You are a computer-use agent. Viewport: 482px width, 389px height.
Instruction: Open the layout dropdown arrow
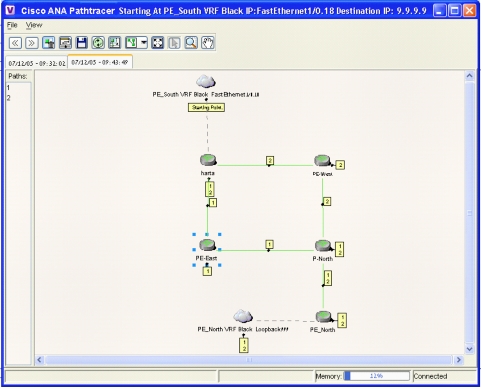(x=144, y=43)
